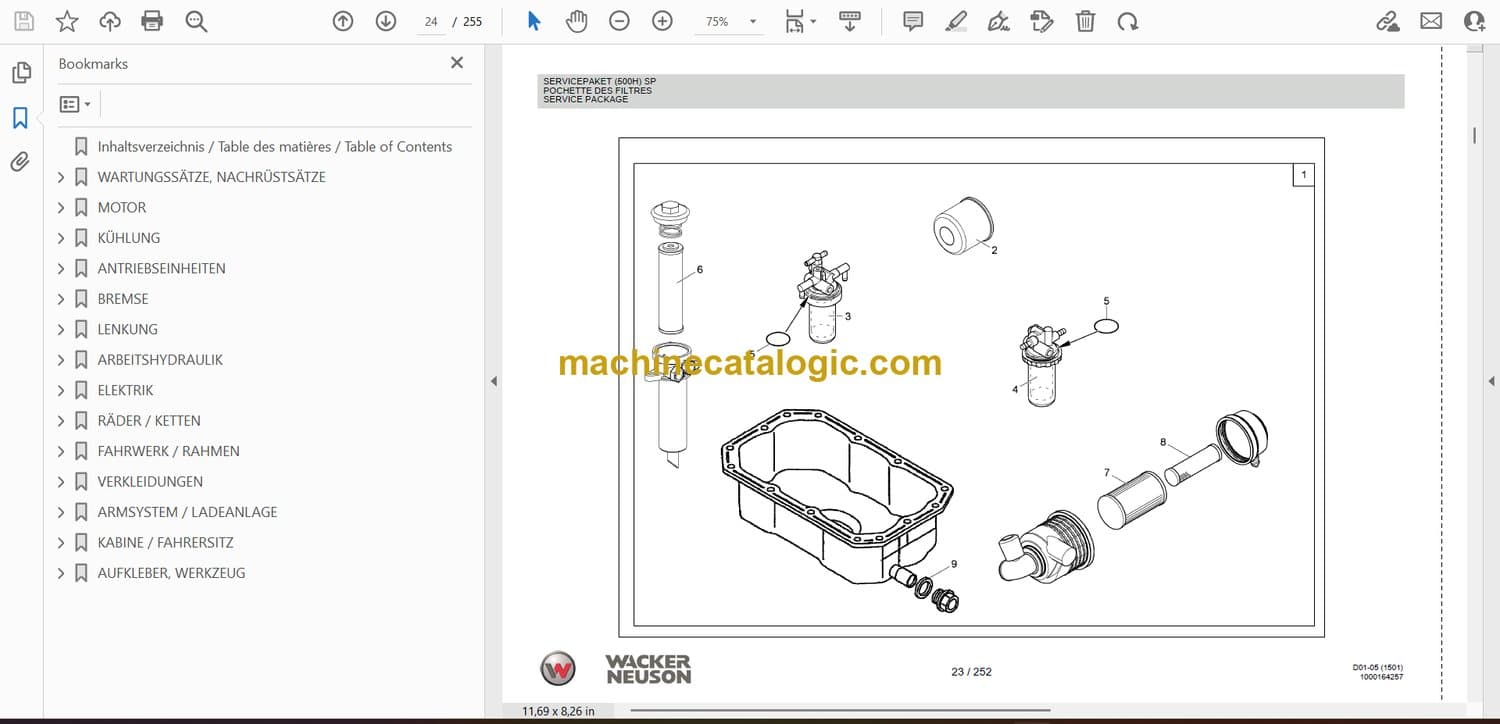Image resolution: width=1500 pixels, height=724 pixels.
Task: Toggle the Bookmarks panel sidebar icon
Action: 20,118
